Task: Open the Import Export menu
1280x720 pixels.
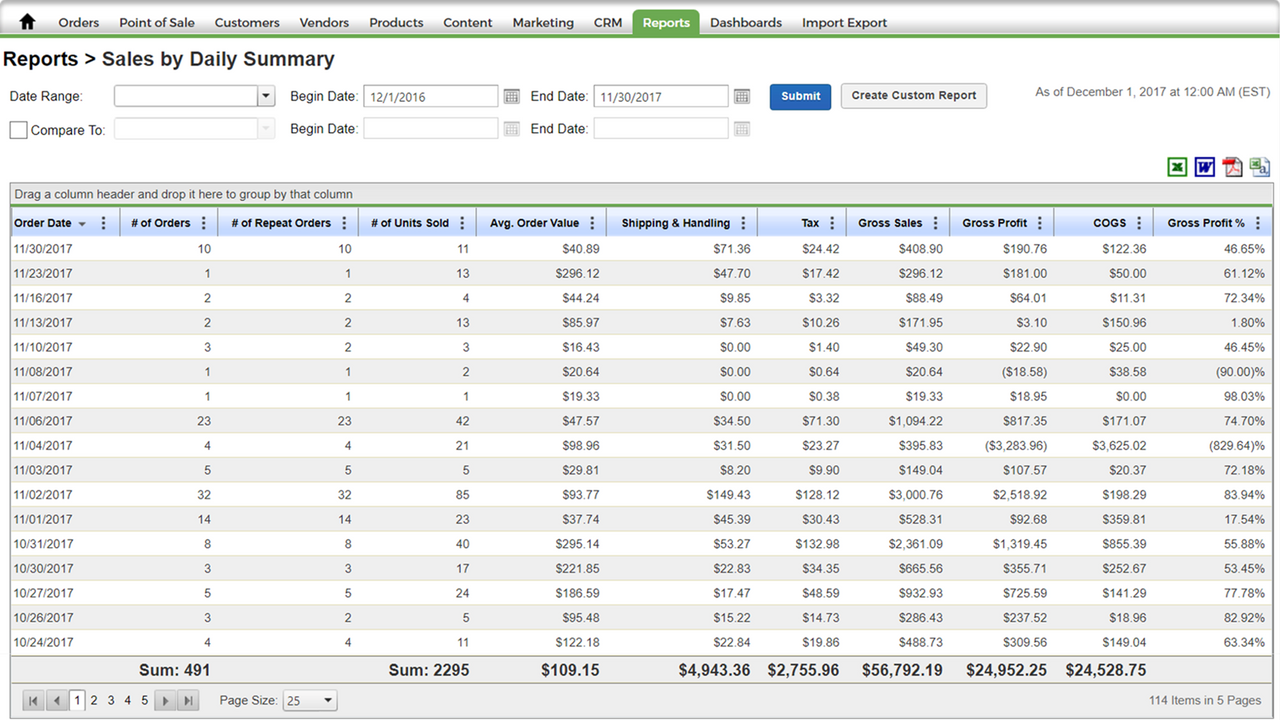Action: 844,22
